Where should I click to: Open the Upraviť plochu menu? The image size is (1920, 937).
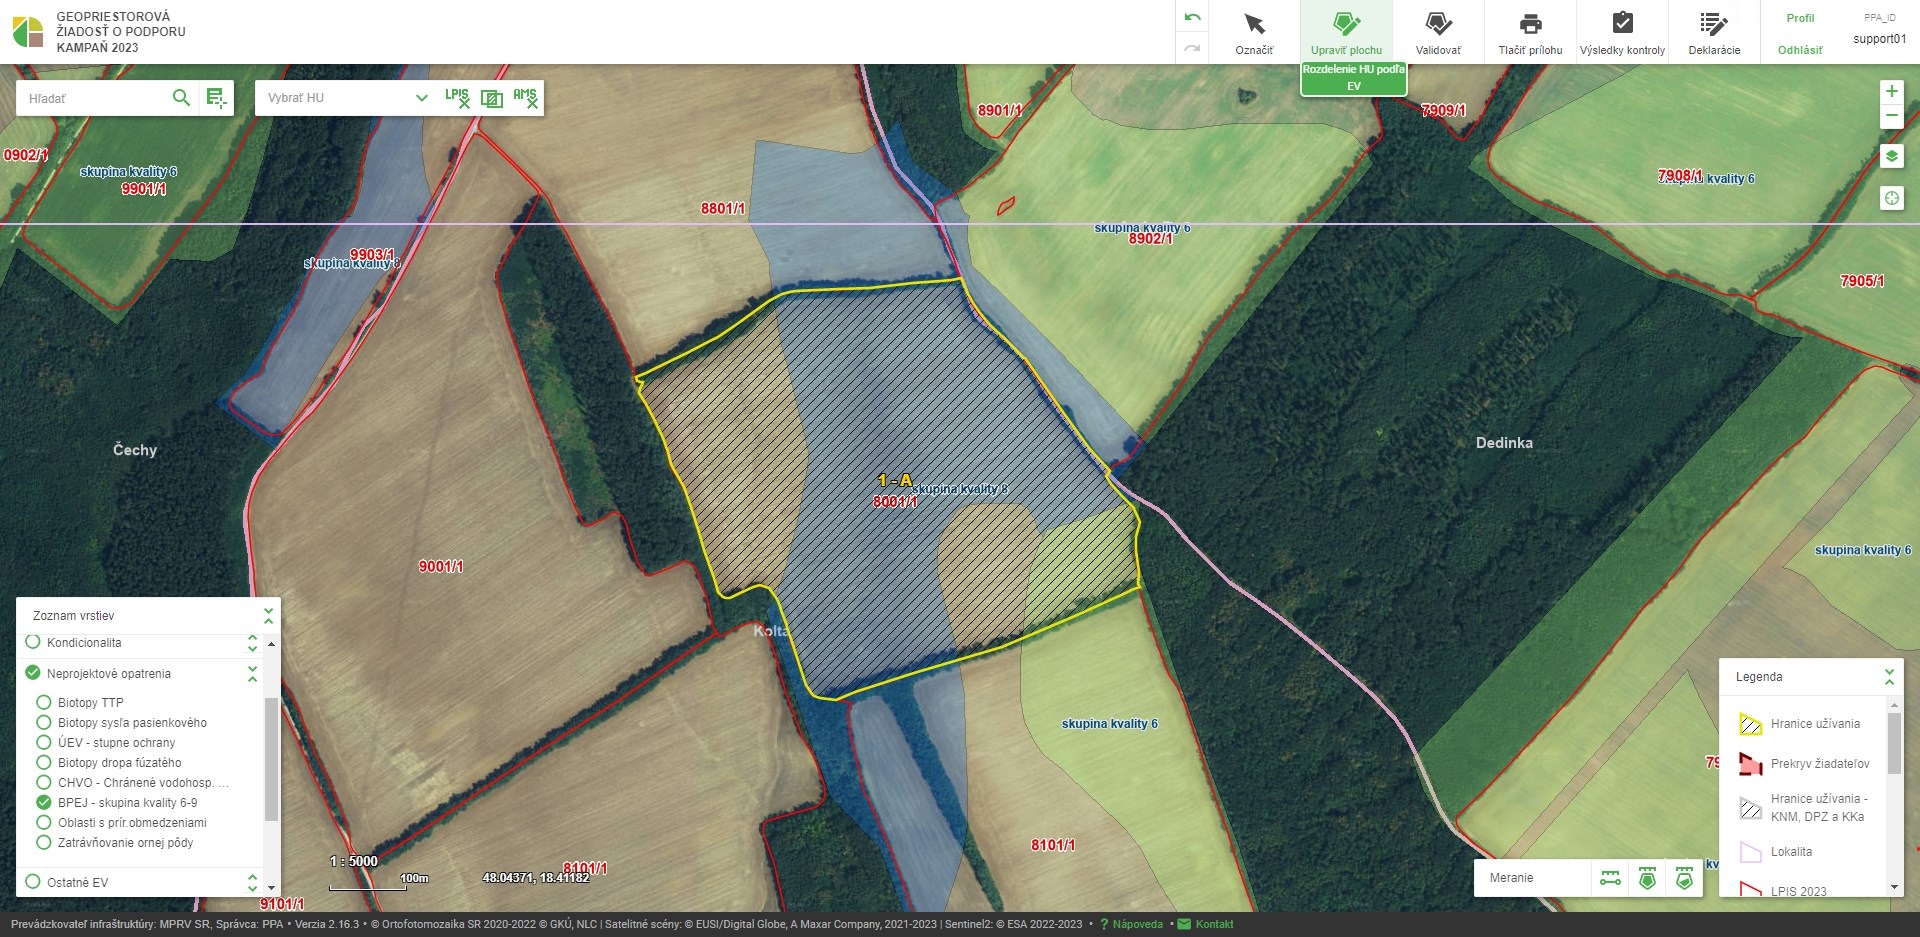pos(1346,32)
